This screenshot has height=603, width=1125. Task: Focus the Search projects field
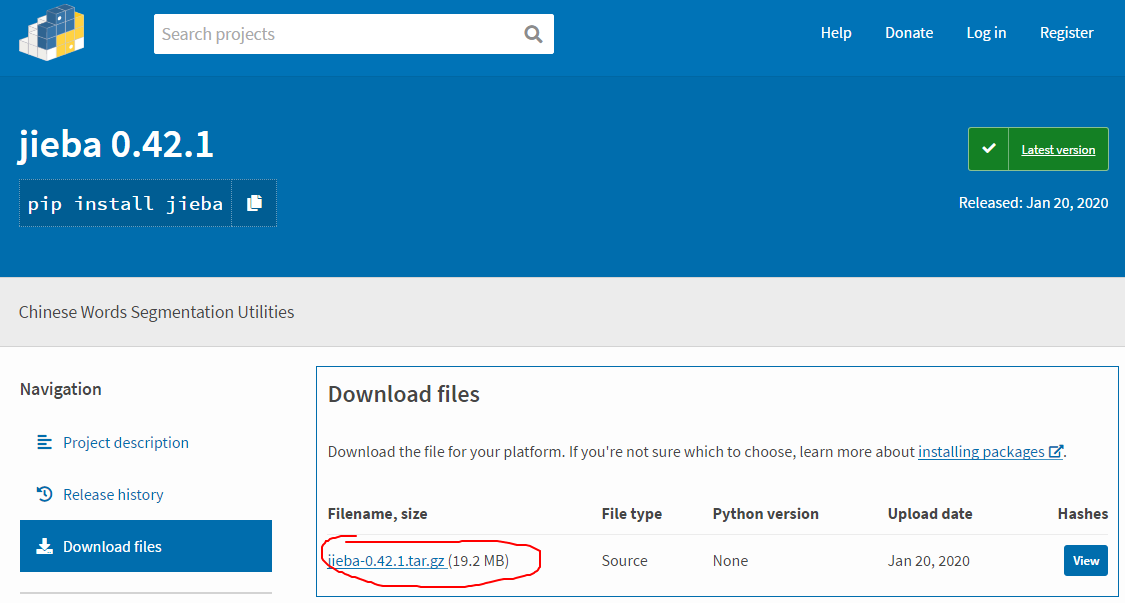354,34
